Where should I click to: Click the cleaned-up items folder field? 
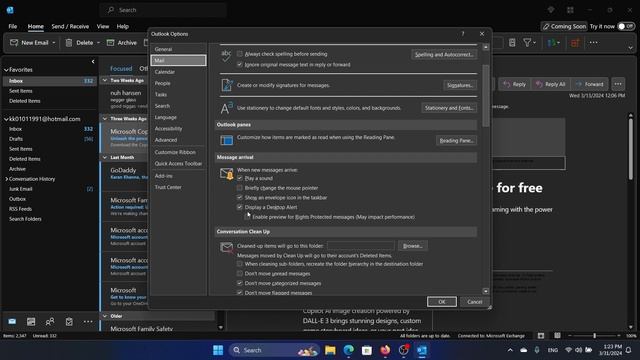click(361, 246)
